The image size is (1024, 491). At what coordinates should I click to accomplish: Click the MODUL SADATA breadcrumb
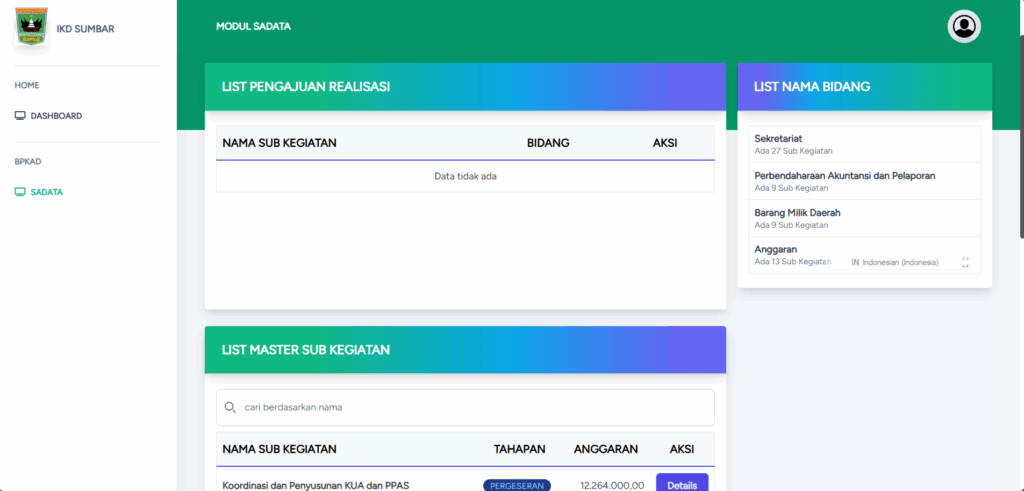point(253,27)
